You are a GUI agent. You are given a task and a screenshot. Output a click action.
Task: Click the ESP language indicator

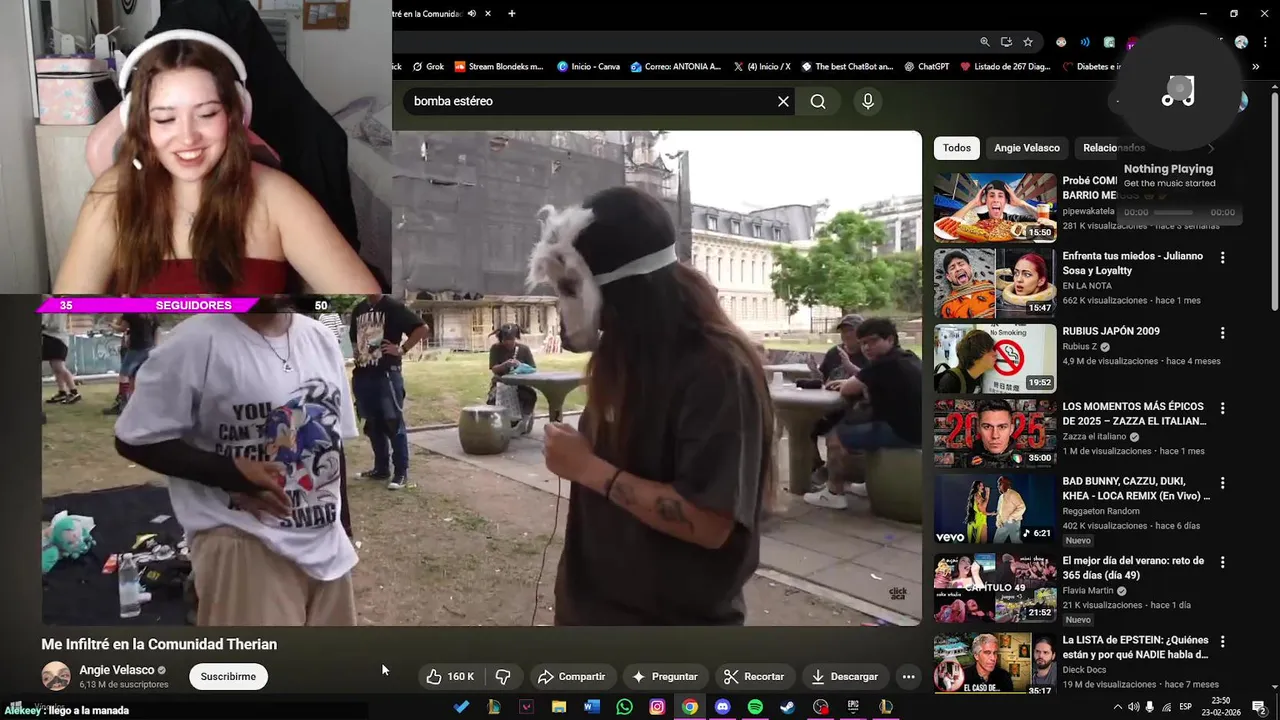pyautogui.click(x=1185, y=707)
